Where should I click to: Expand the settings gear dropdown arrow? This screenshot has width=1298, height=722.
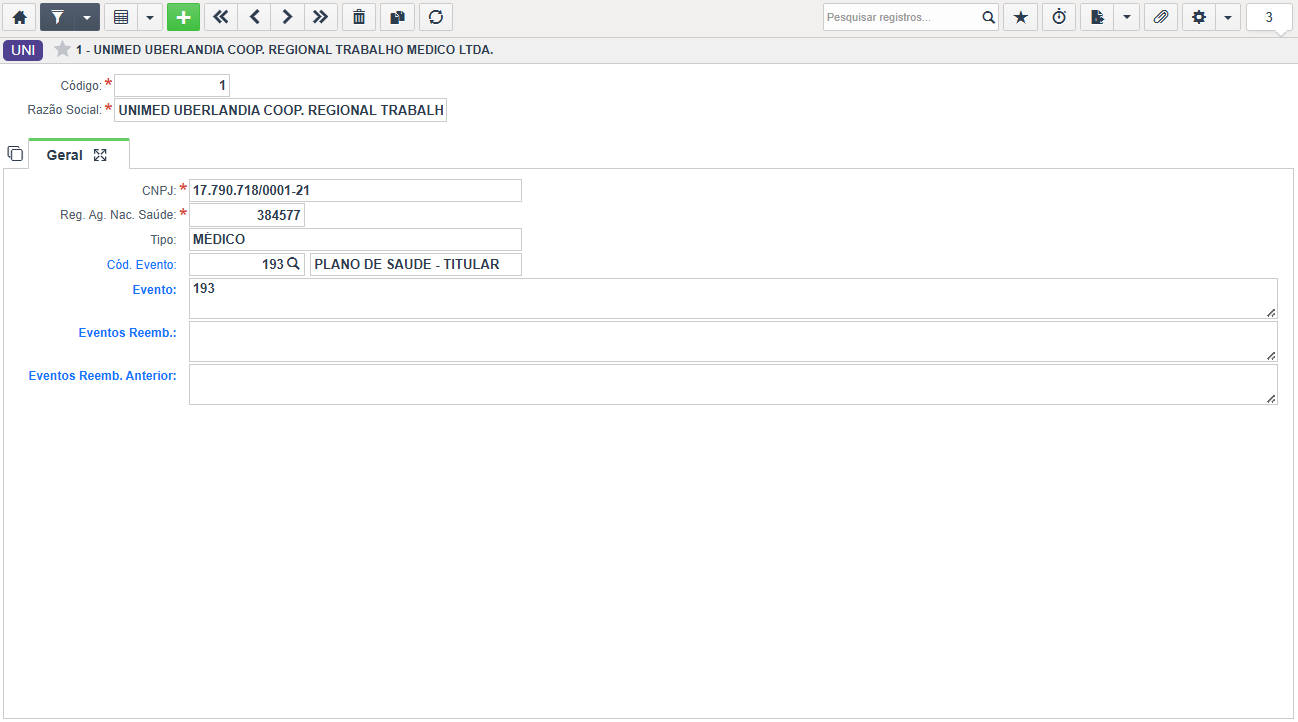click(1229, 17)
